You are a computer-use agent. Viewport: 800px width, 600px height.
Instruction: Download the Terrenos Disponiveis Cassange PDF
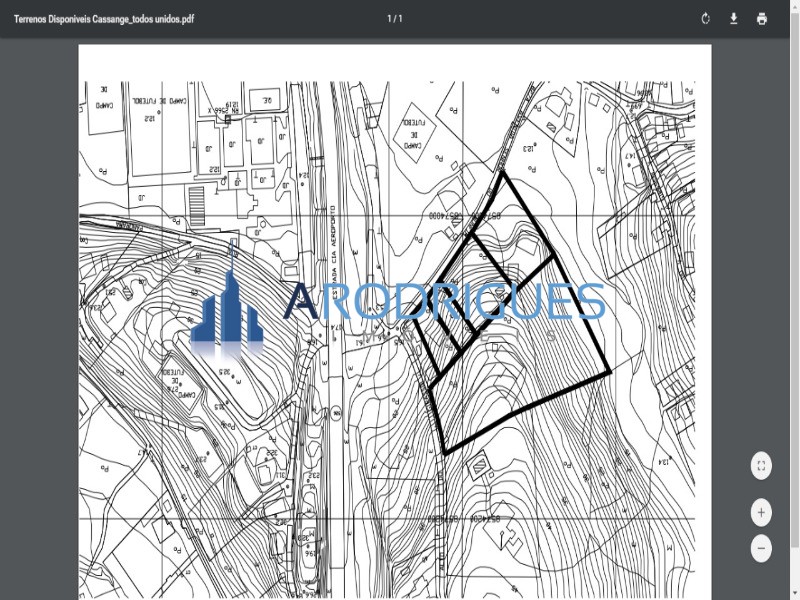(733, 19)
